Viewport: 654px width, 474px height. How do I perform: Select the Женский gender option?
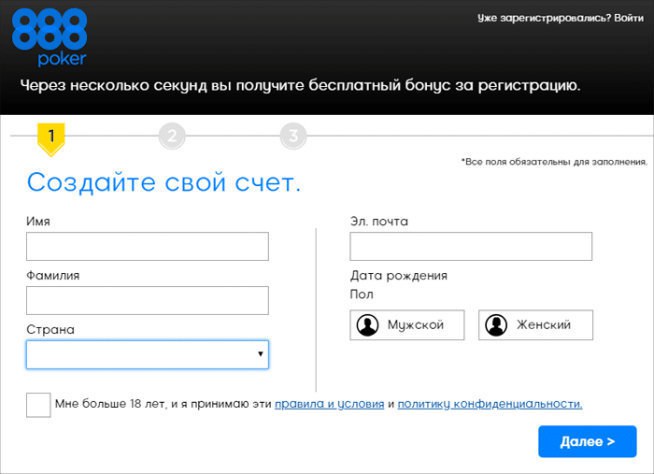click(536, 325)
